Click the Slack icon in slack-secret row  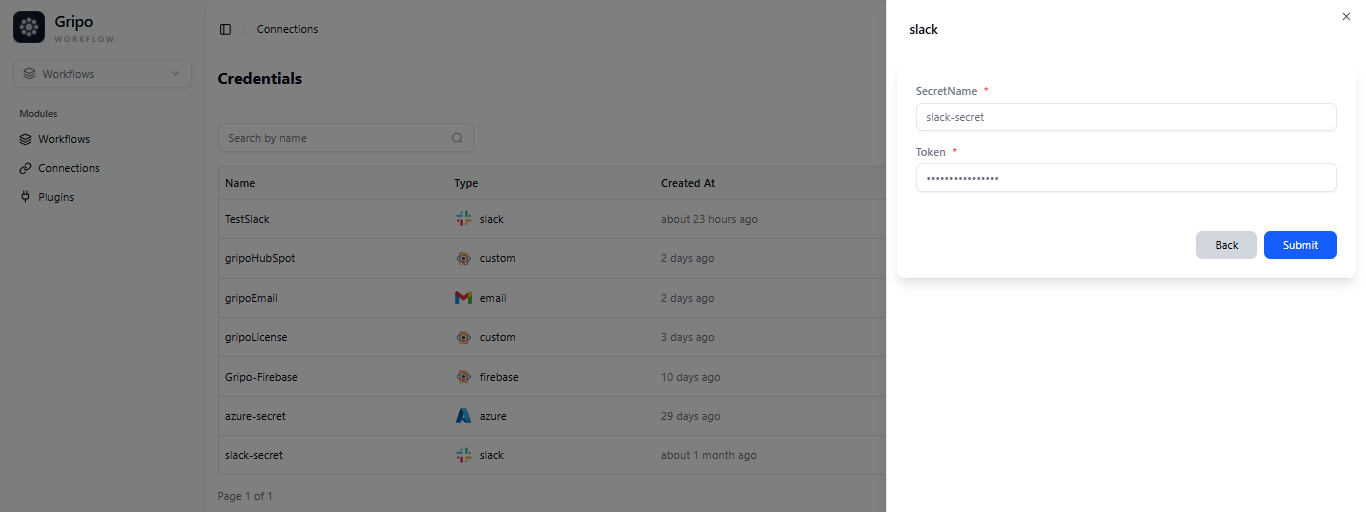tap(463, 455)
